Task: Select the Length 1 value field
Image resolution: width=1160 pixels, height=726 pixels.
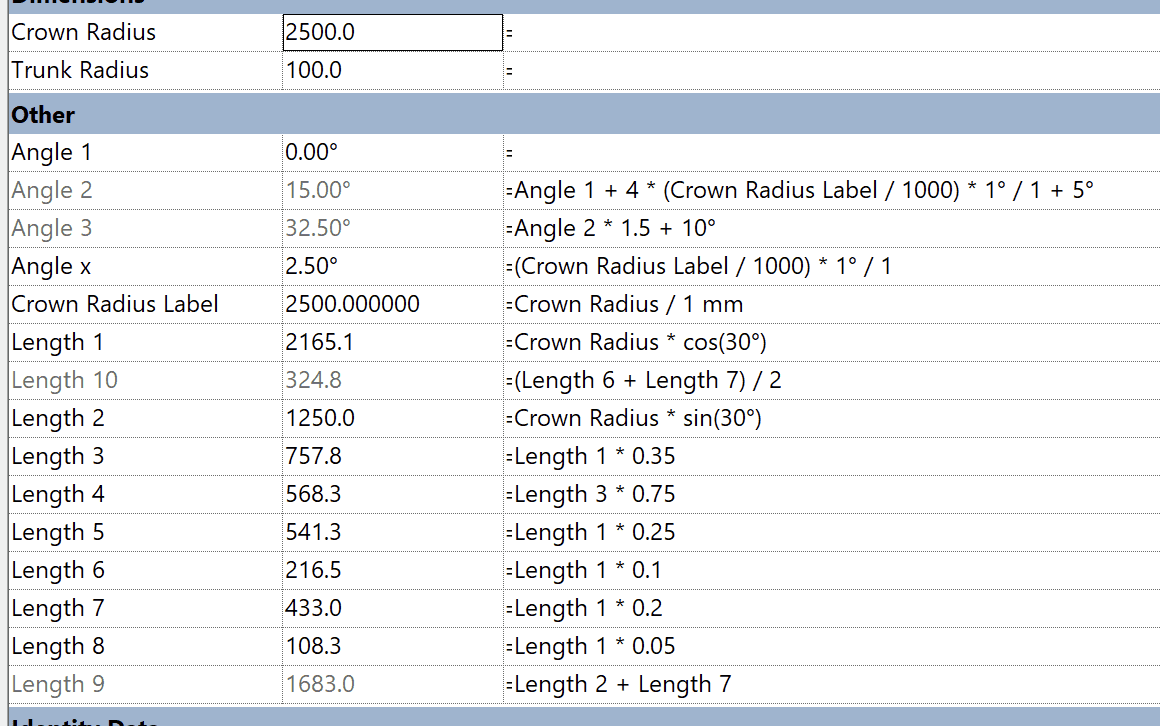Action: 390,342
